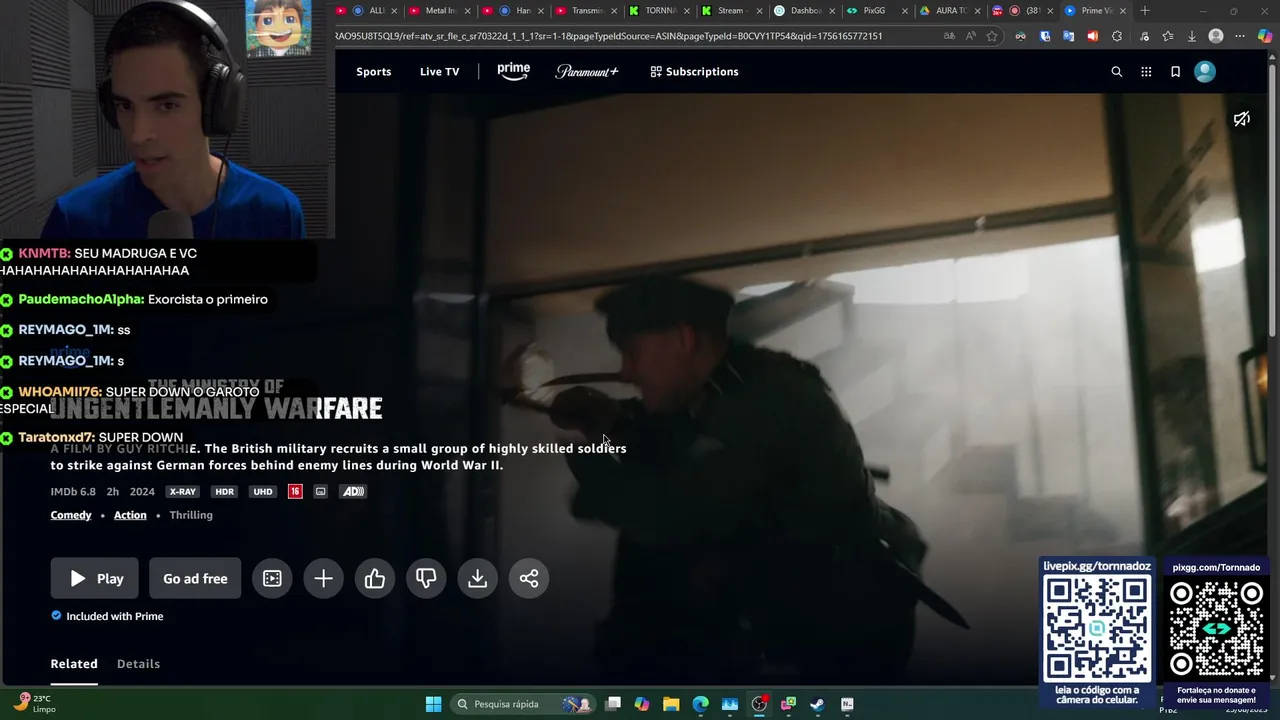
Task: Share the movie using share icon
Action: click(529, 578)
